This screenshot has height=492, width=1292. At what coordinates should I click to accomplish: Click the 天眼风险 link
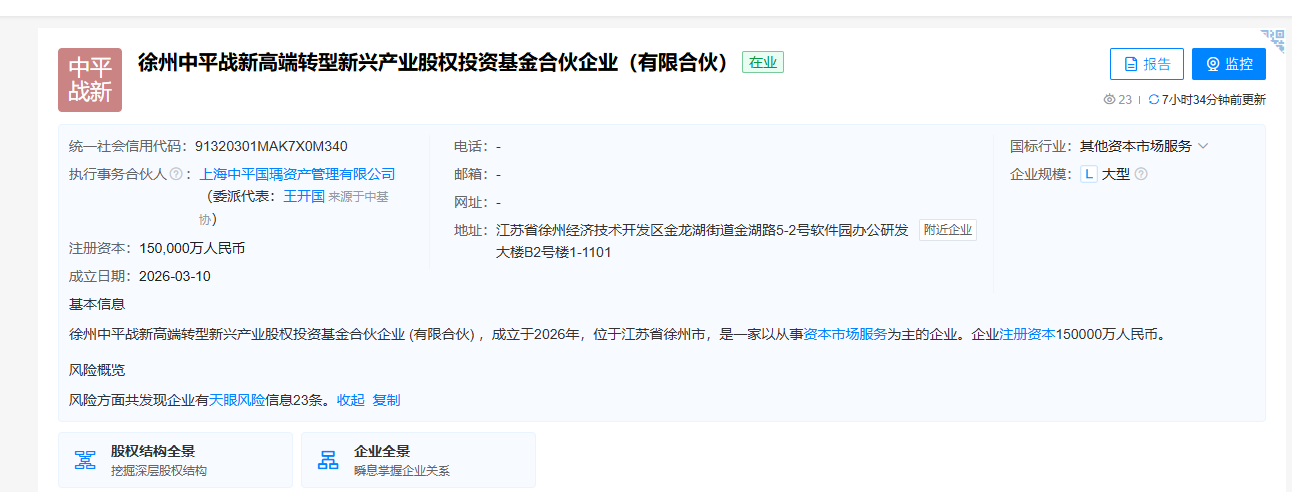pyautogui.click(x=237, y=400)
